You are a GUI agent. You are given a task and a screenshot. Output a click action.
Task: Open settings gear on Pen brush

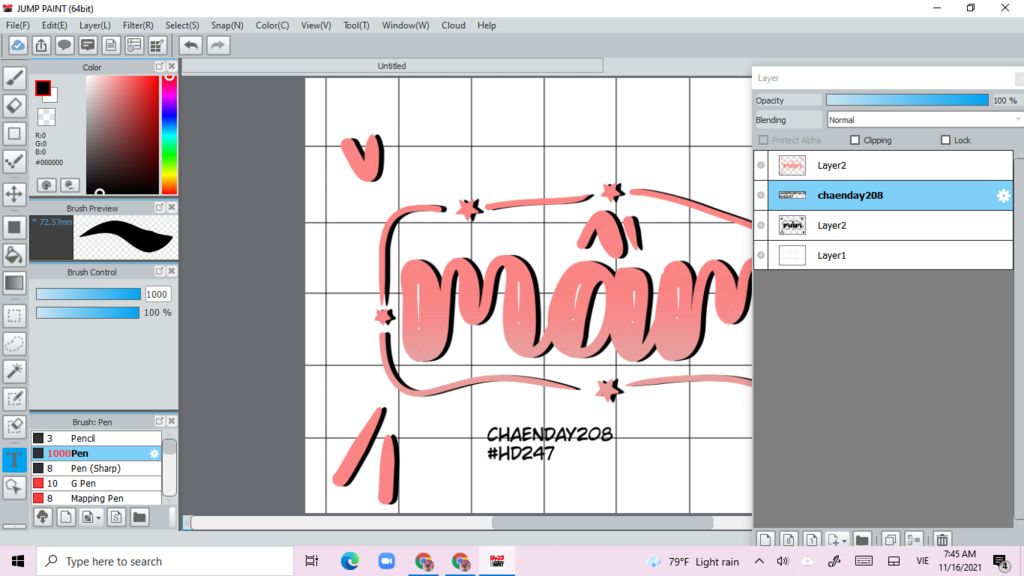(x=154, y=453)
